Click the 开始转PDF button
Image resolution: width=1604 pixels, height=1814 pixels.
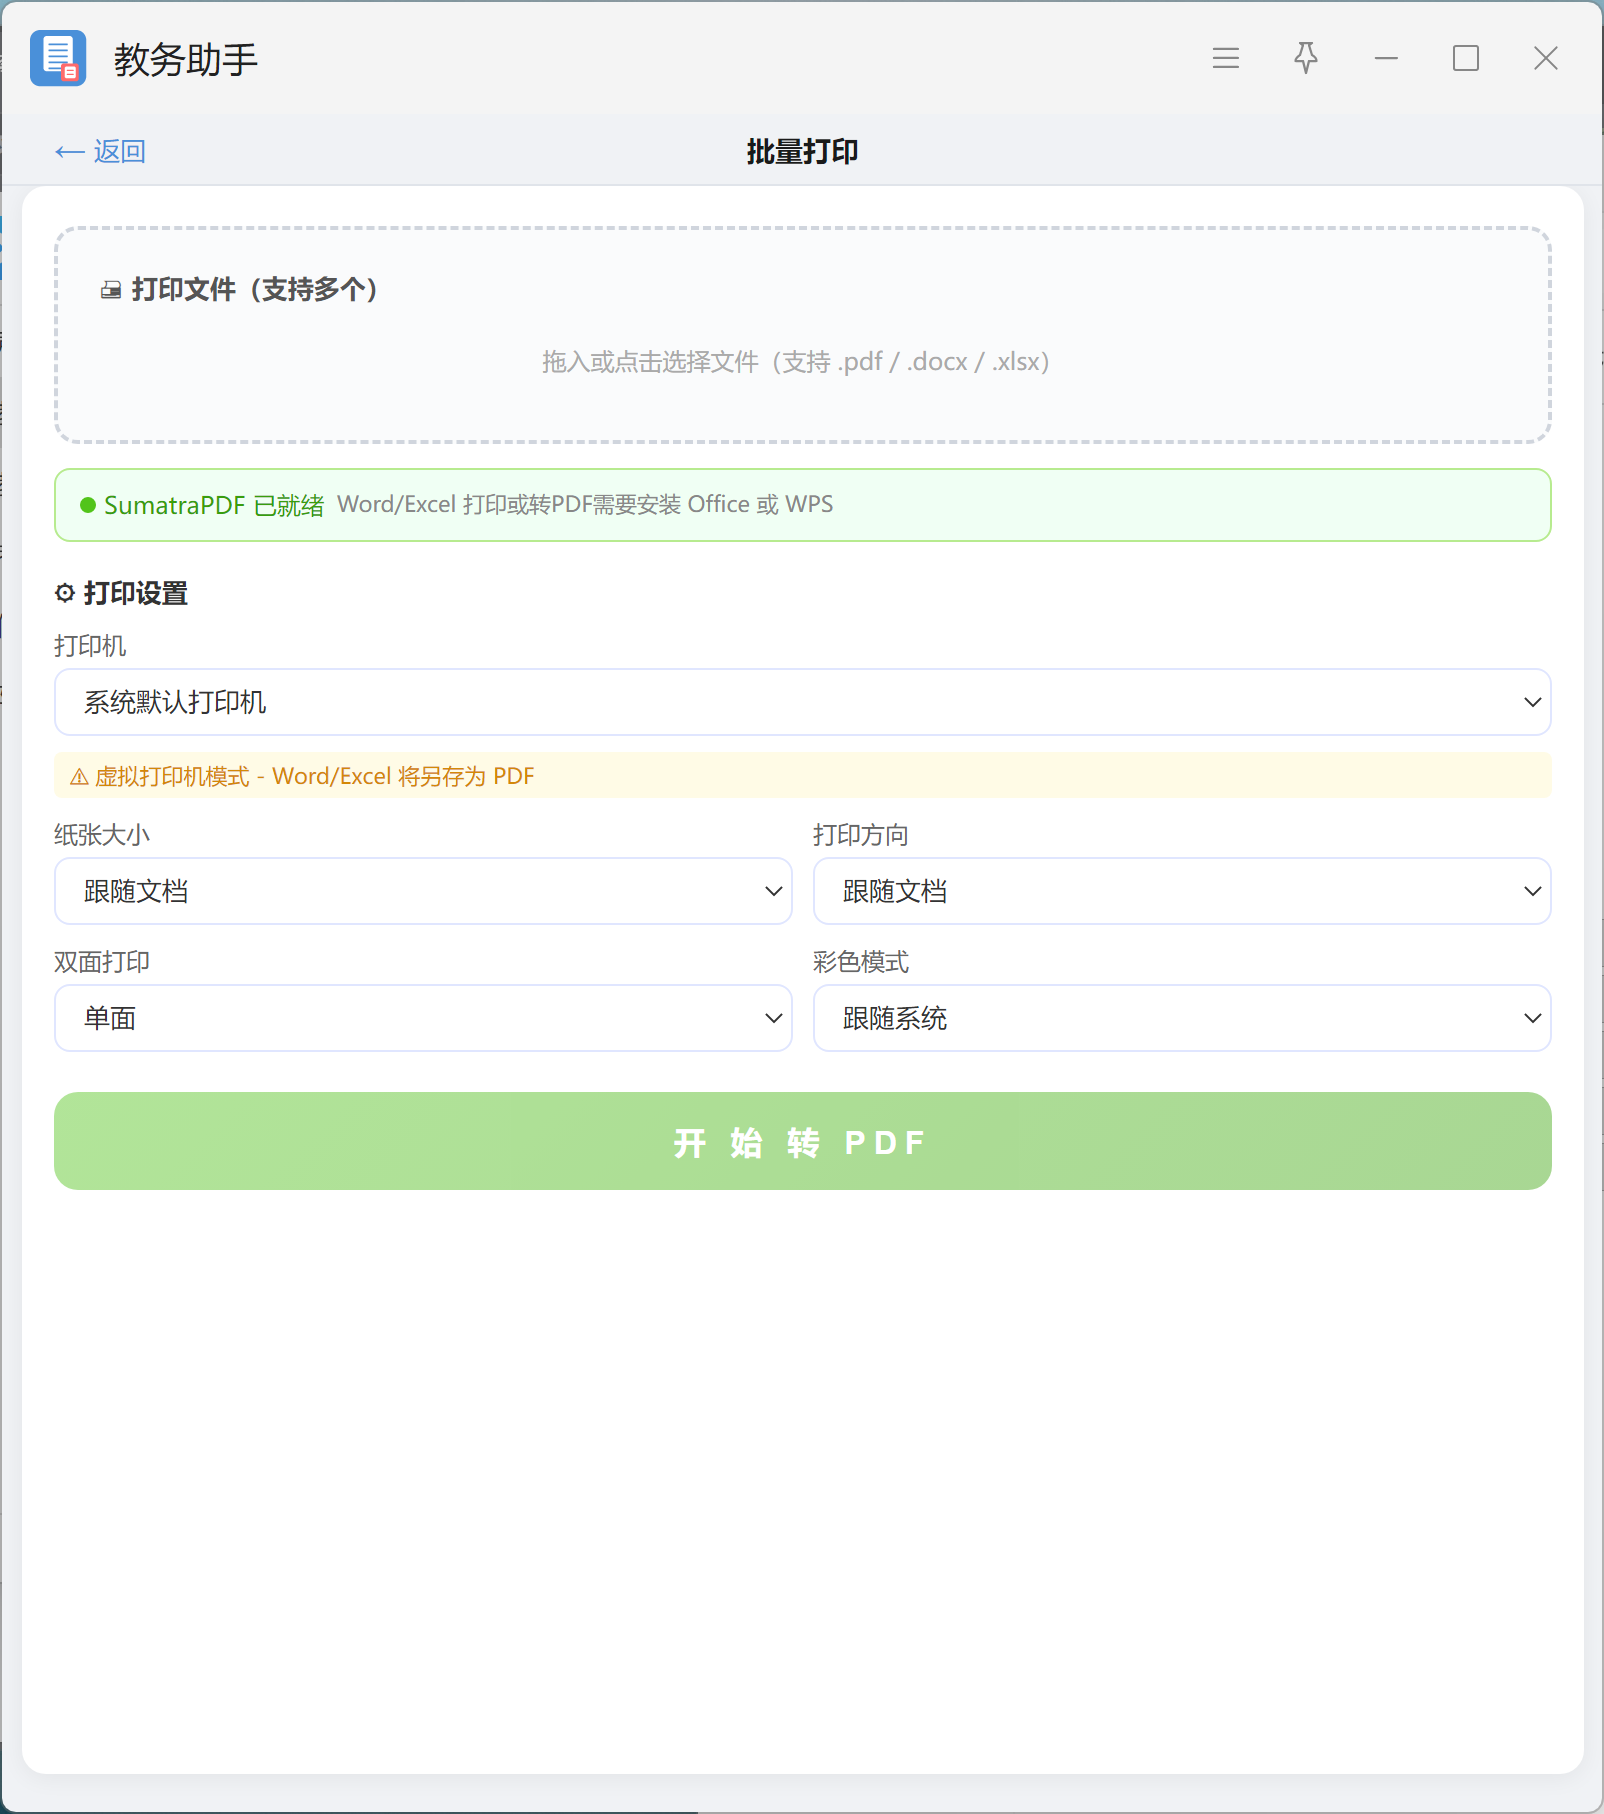(x=802, y=1141)
